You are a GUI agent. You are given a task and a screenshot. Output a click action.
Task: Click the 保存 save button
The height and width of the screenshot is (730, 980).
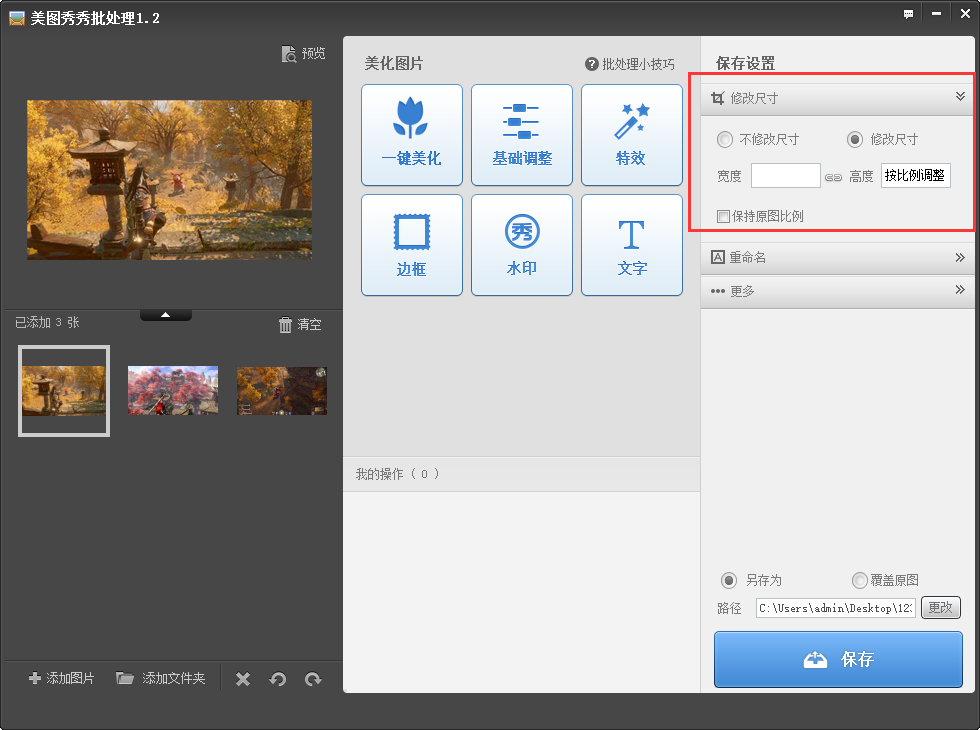pos(837,659)
